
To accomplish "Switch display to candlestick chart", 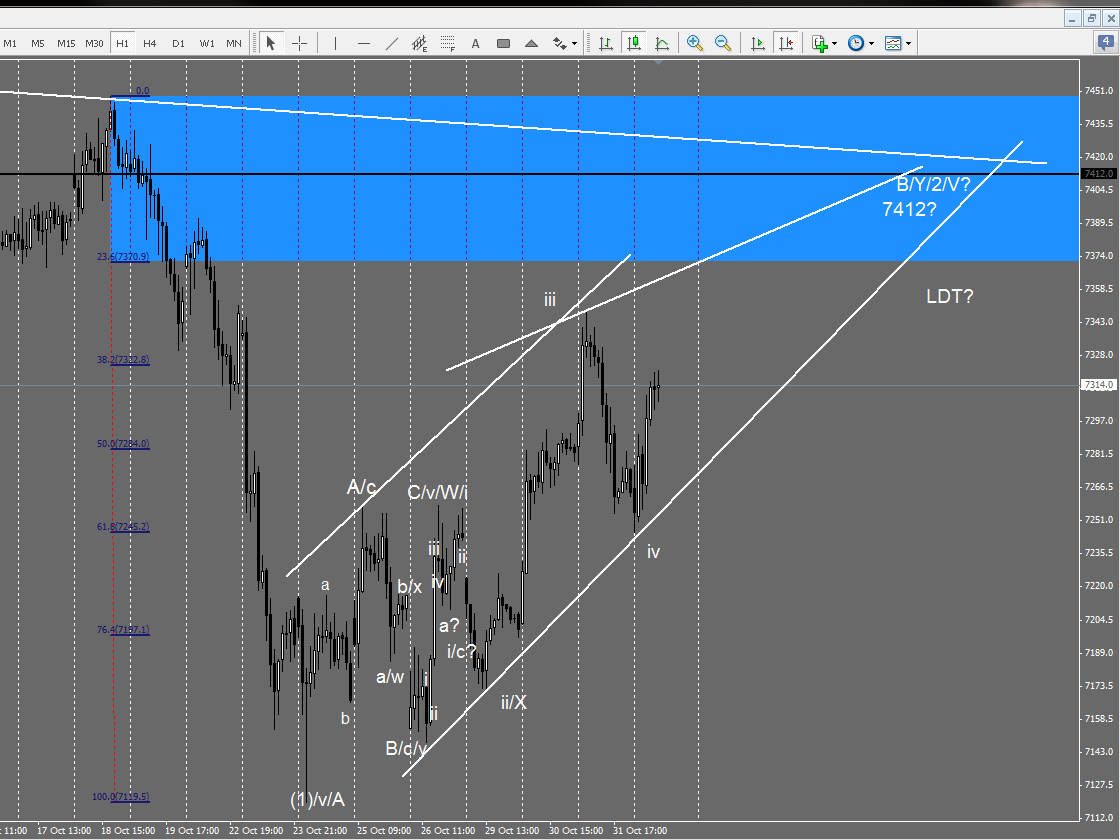I will click(632, 43).
